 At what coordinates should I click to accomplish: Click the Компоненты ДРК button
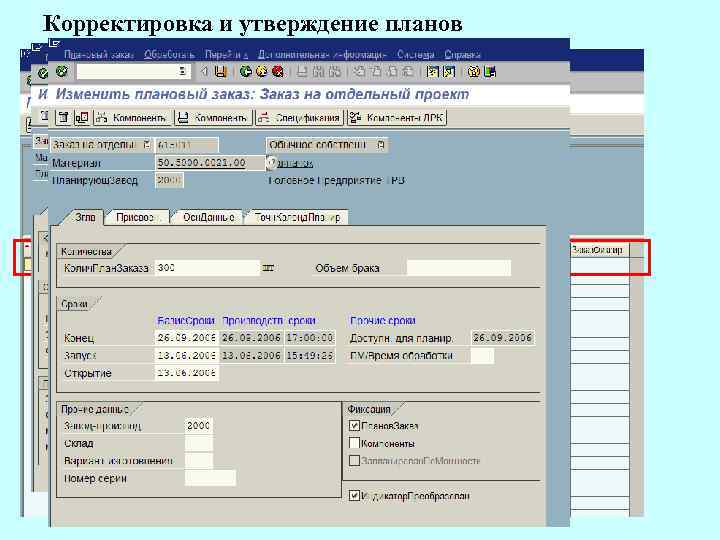coord(397,118)
